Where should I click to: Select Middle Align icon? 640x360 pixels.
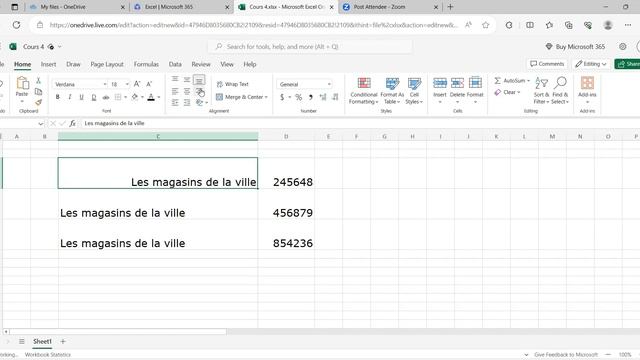(187, 79)
